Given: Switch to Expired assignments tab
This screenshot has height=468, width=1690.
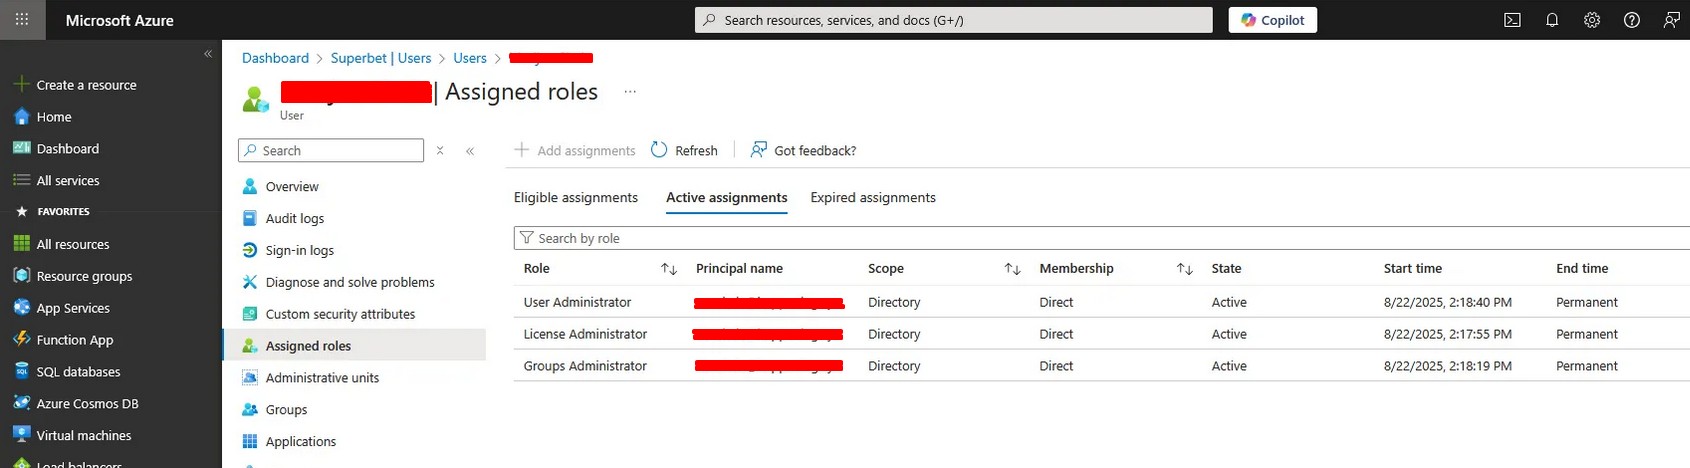Looking at the screenshot, I should click(872, 198).
